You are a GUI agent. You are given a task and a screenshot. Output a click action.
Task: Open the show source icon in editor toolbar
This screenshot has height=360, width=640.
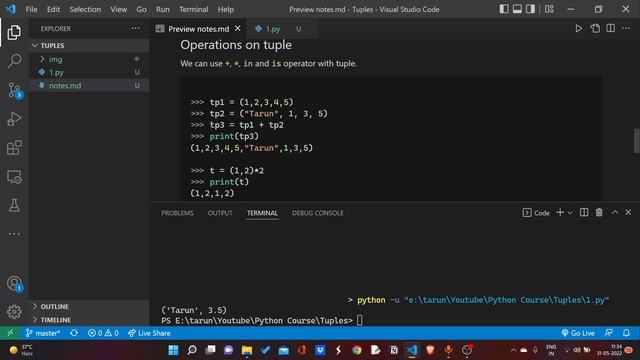[x=595, y=29]
